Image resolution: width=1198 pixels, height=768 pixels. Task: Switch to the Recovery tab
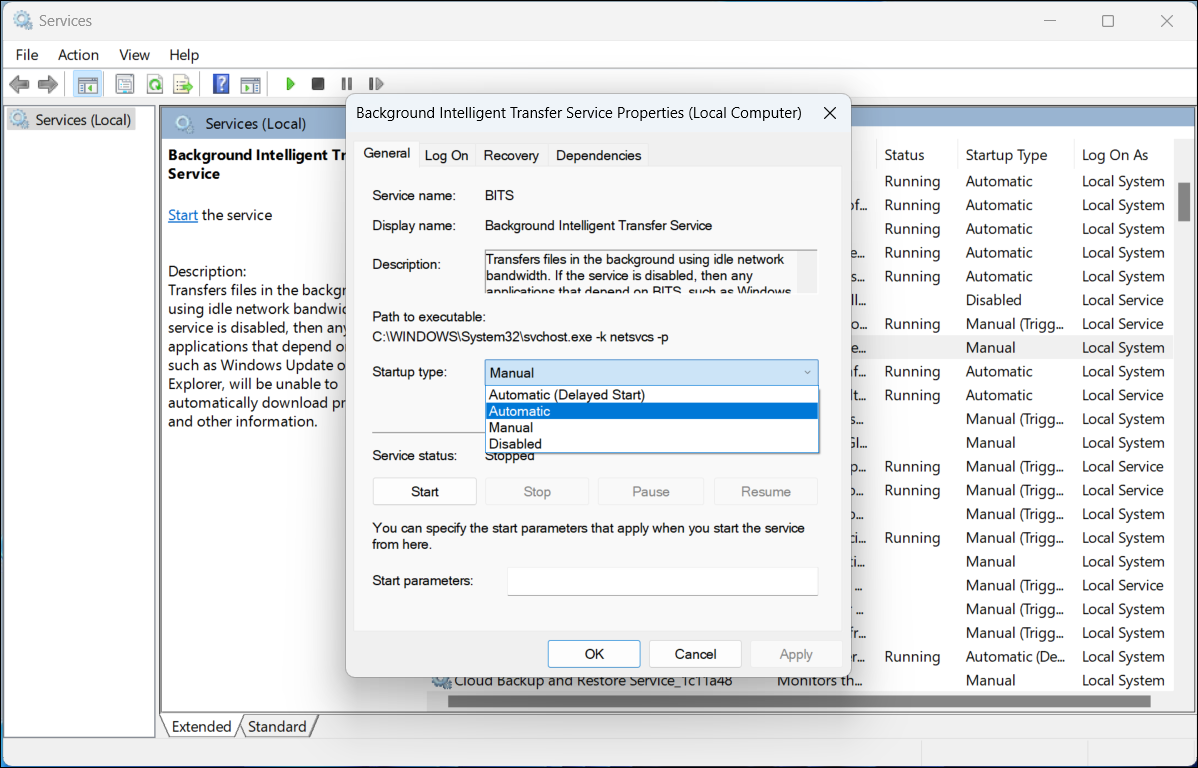511,155
